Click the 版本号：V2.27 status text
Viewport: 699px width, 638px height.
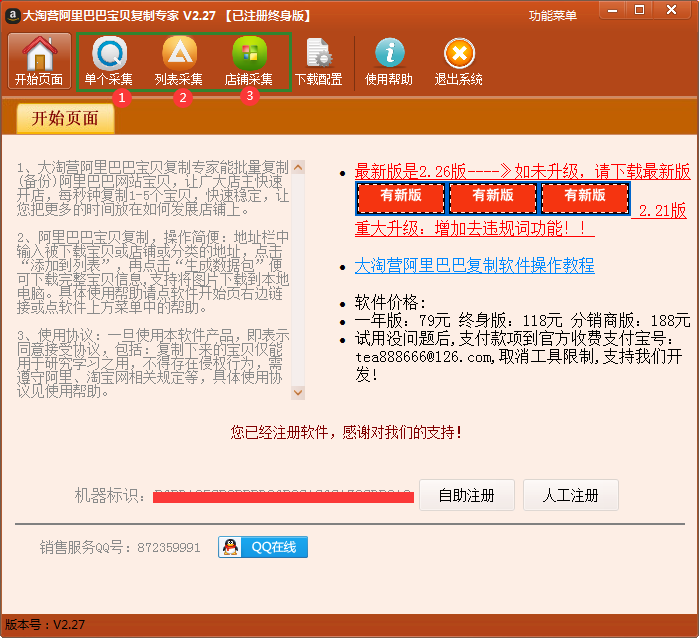click(x=45, y=625)
